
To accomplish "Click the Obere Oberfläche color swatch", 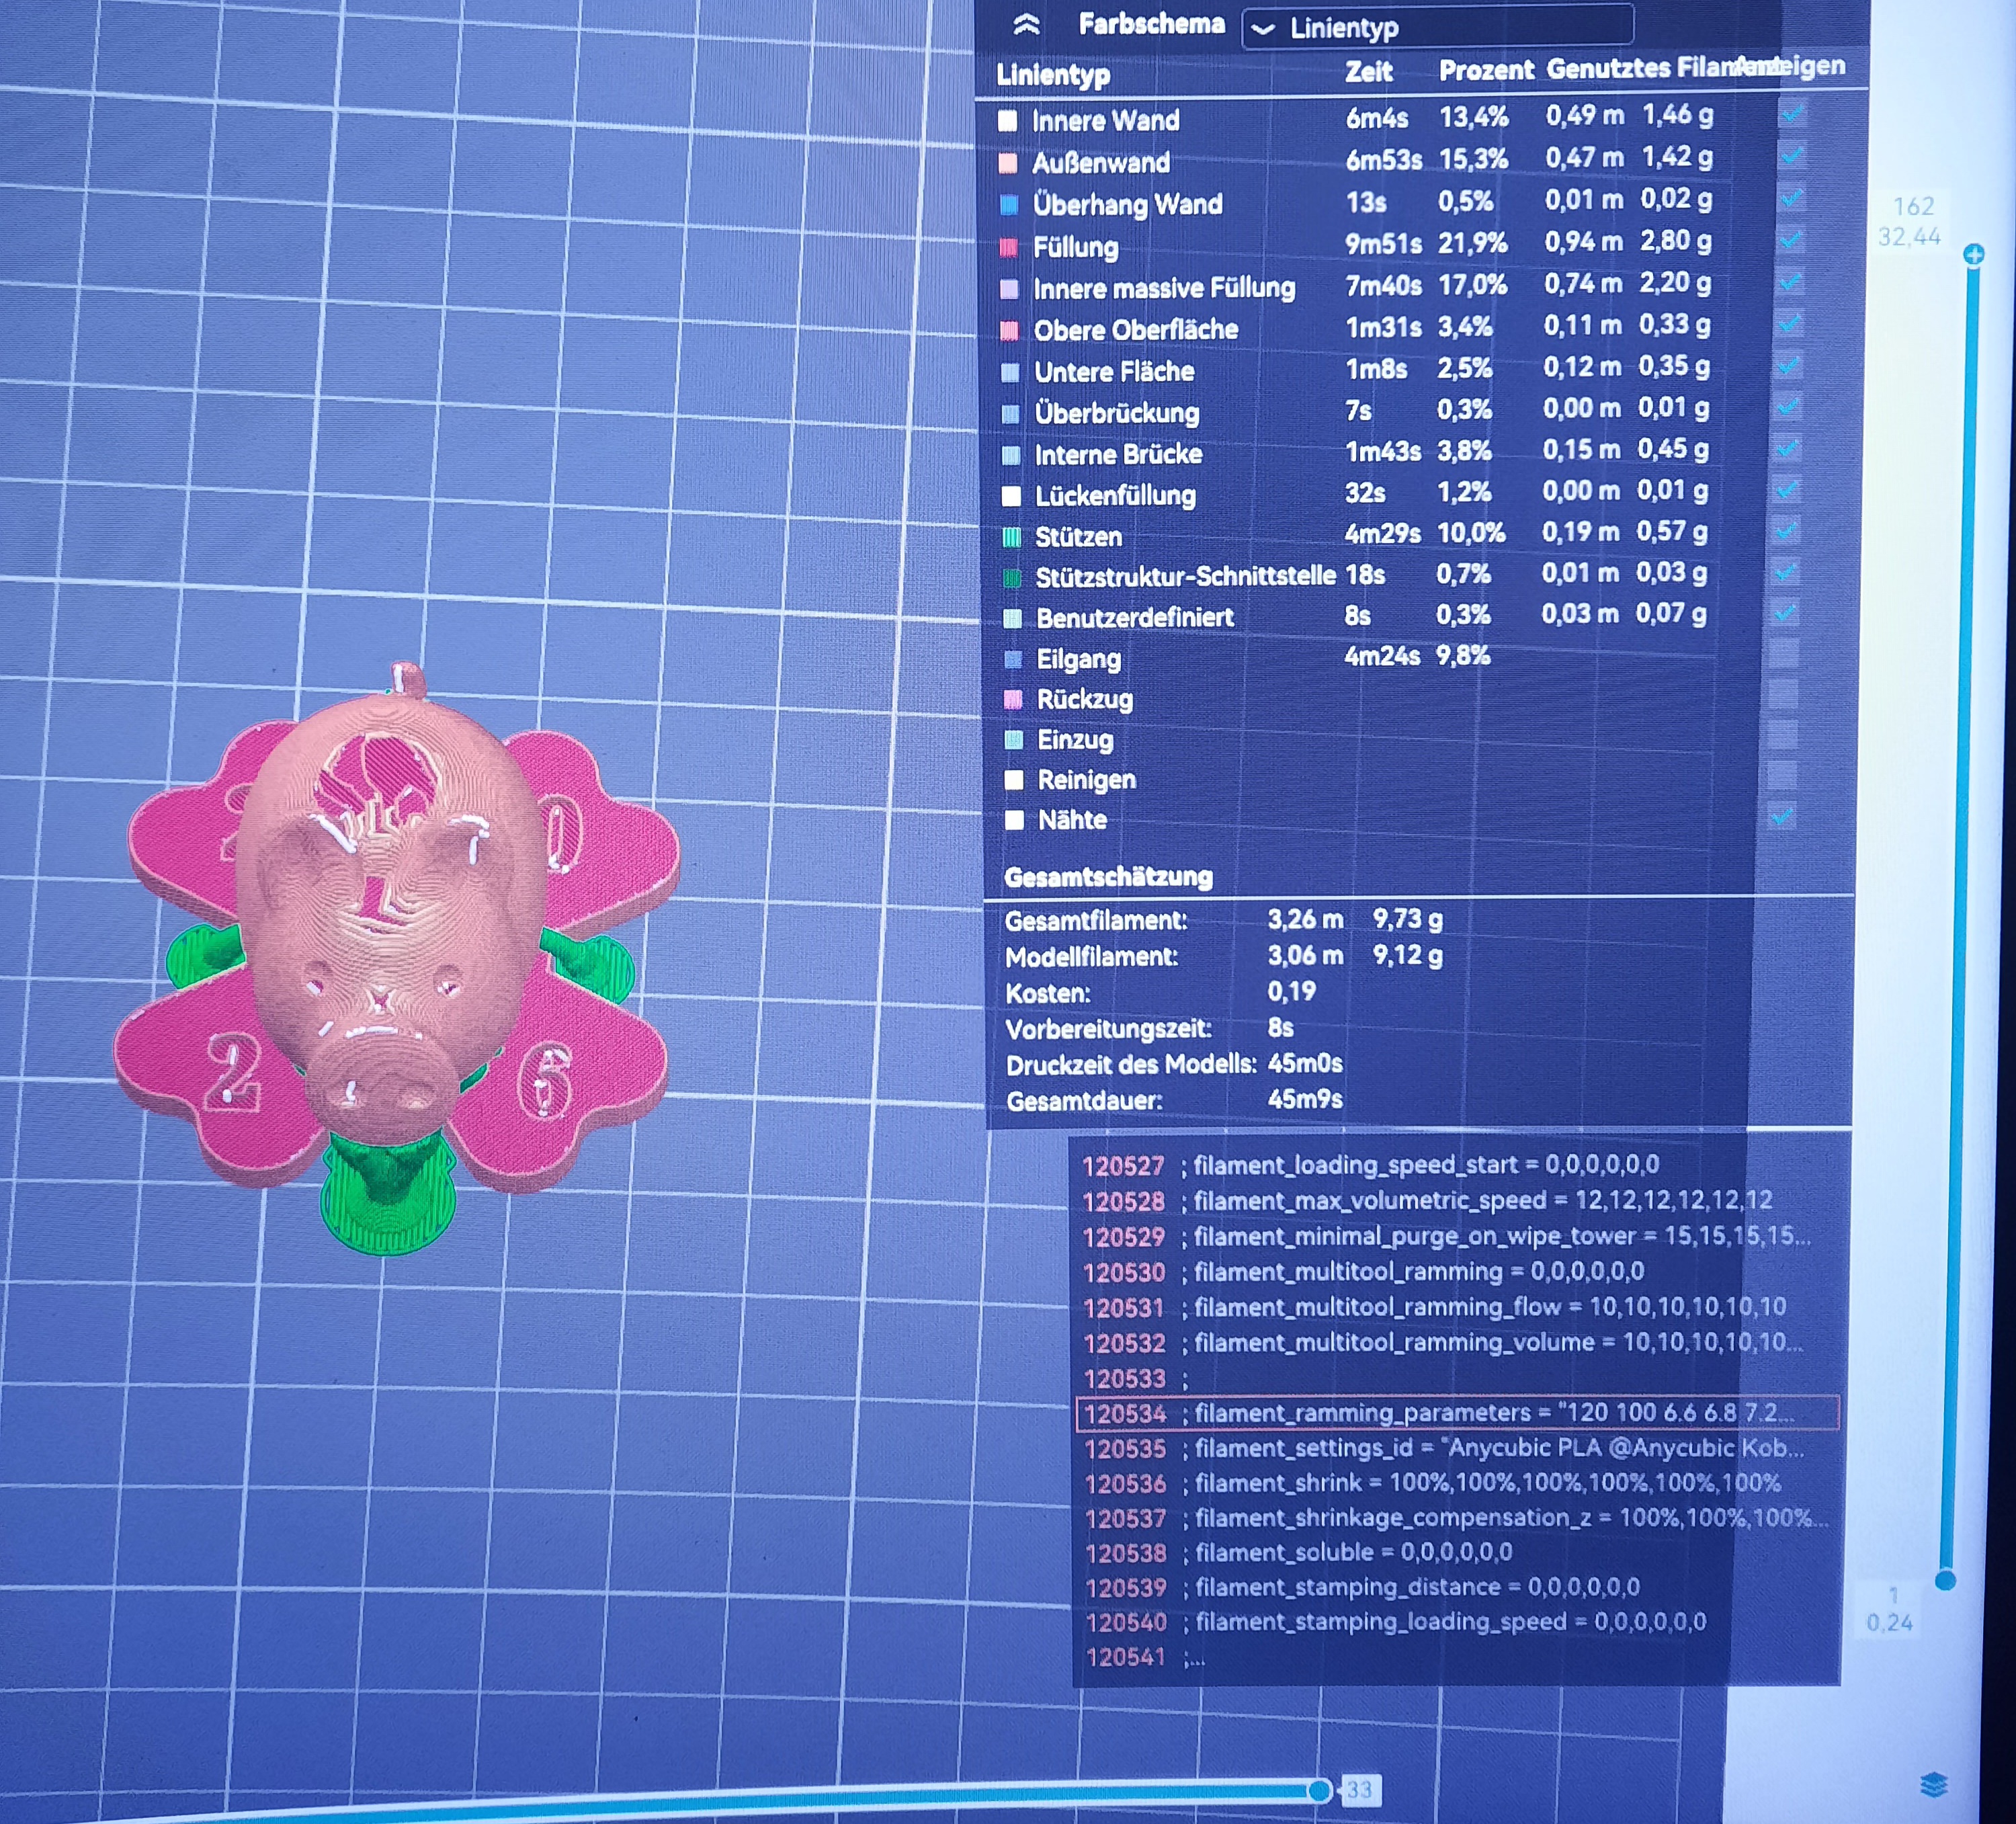I will [1010, 330].
